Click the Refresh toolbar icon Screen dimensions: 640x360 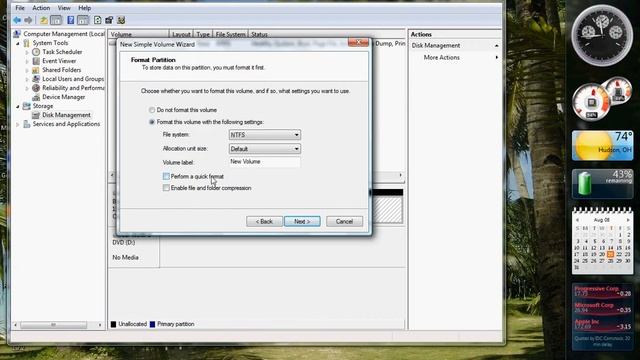[x=98, y=20]
